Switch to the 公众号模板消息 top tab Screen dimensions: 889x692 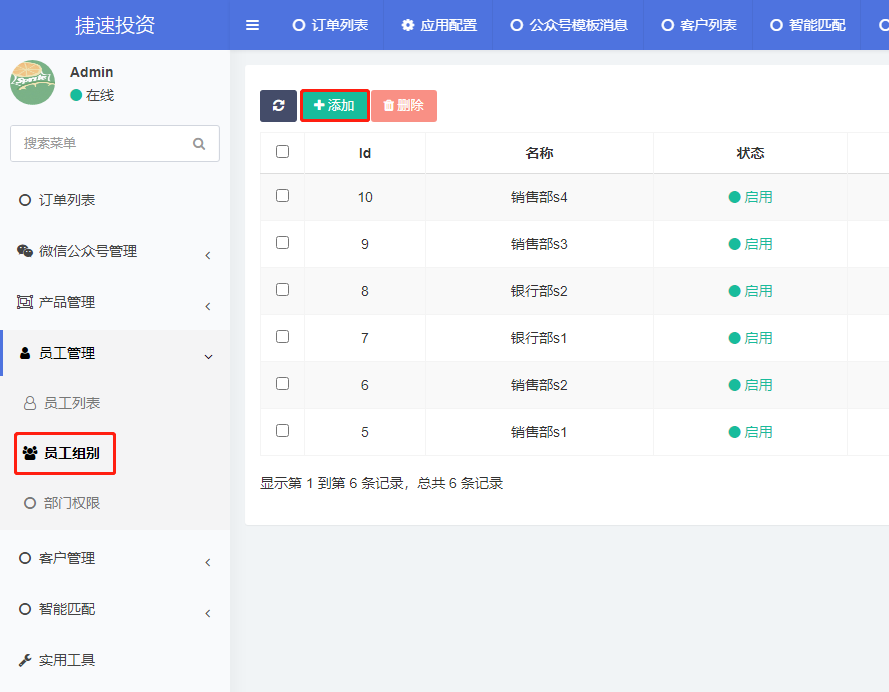tap(569, 25)
